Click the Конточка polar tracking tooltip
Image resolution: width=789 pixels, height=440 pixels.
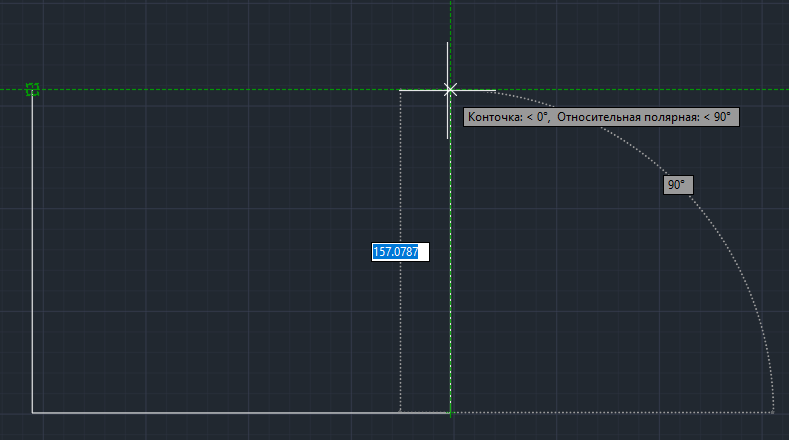coord(601,117)
